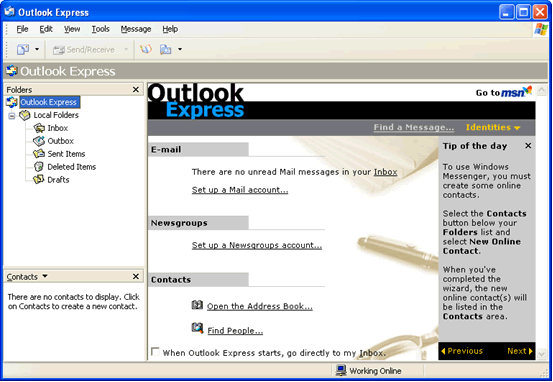Open the Tools menu
This screenshot has height=382, width=553.
101,29
